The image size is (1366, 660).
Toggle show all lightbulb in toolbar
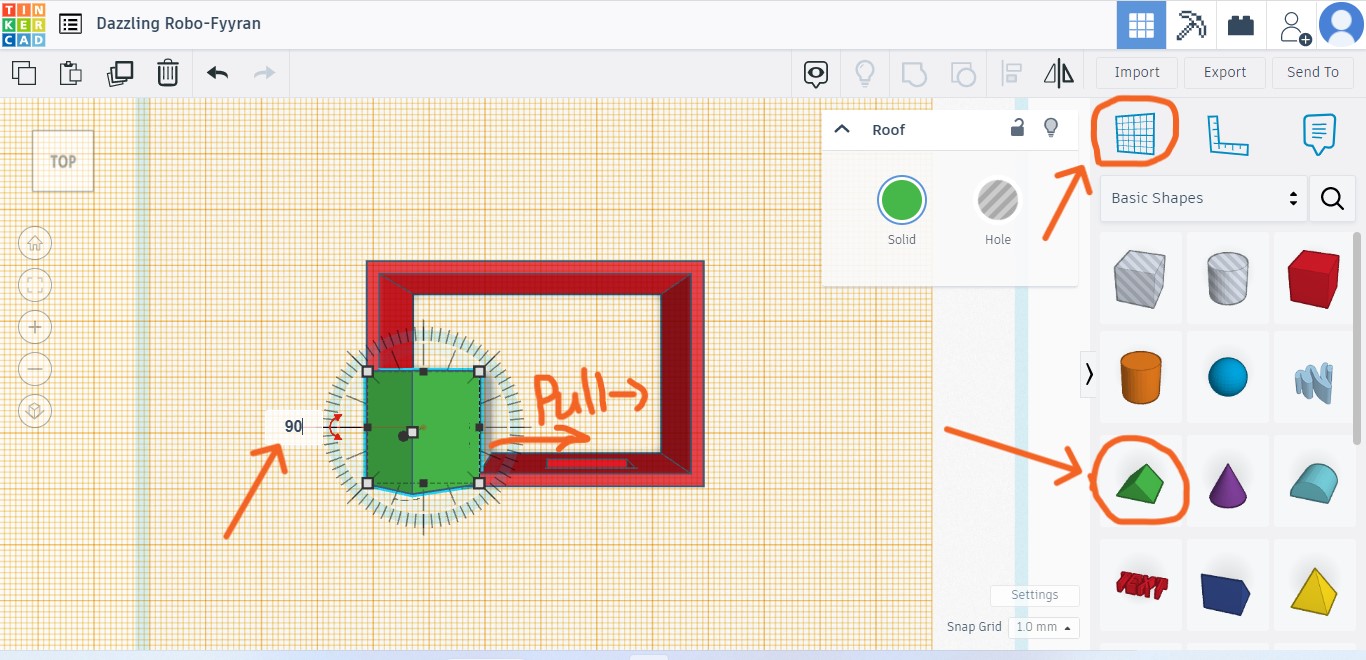coord(865,73)
